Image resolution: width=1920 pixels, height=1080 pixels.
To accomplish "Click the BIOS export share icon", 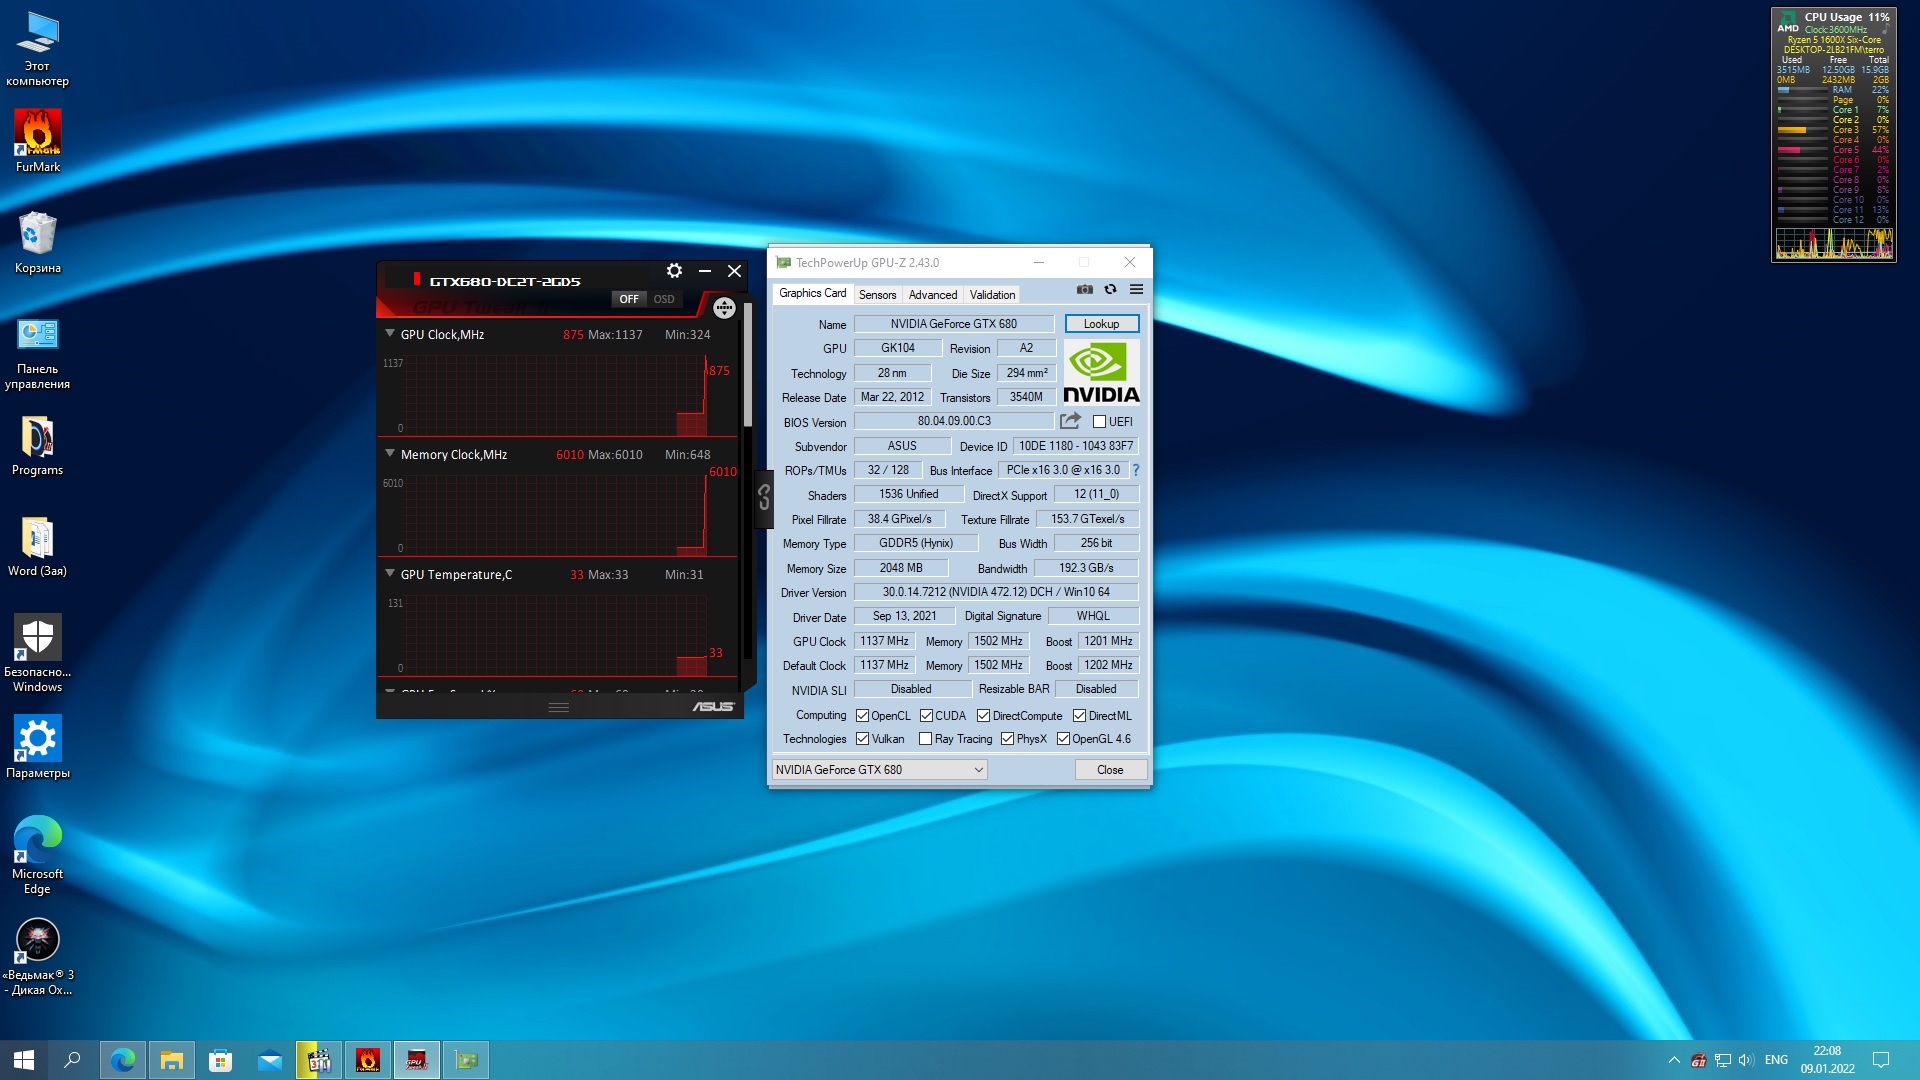I will [x=1070, y=421].
